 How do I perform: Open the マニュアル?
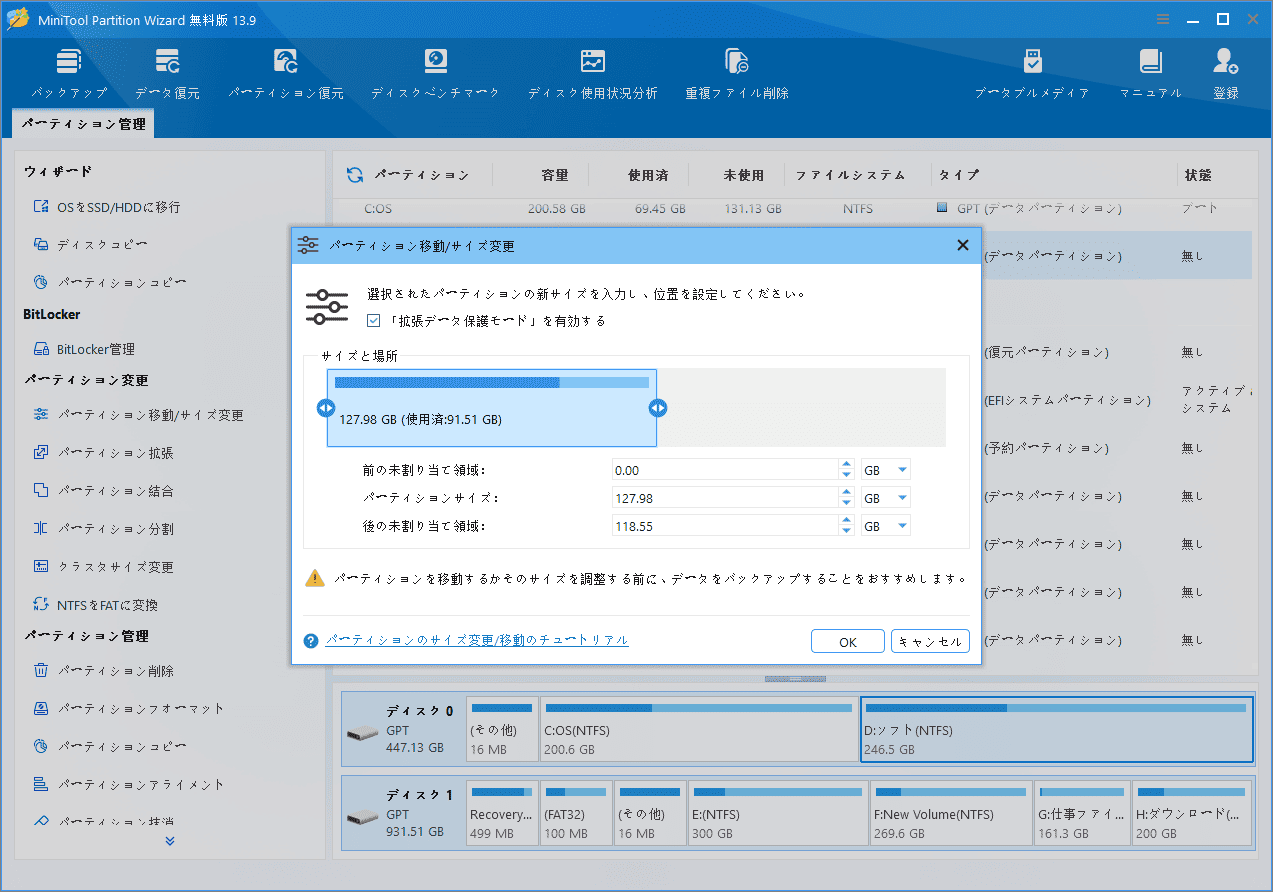pos(1150,73)
